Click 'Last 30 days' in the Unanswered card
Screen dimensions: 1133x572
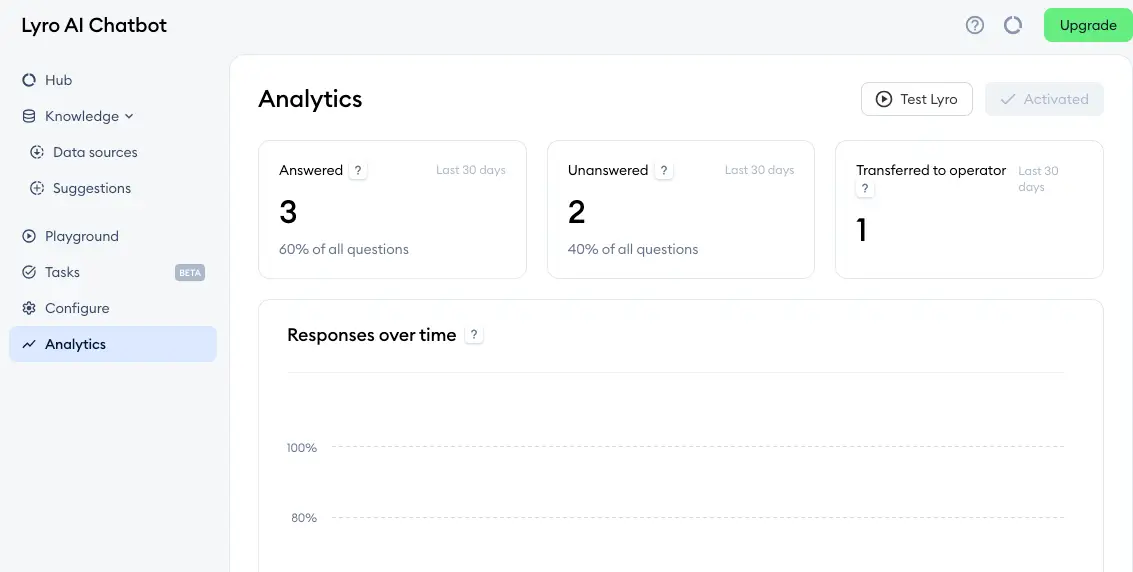point(759,170)
